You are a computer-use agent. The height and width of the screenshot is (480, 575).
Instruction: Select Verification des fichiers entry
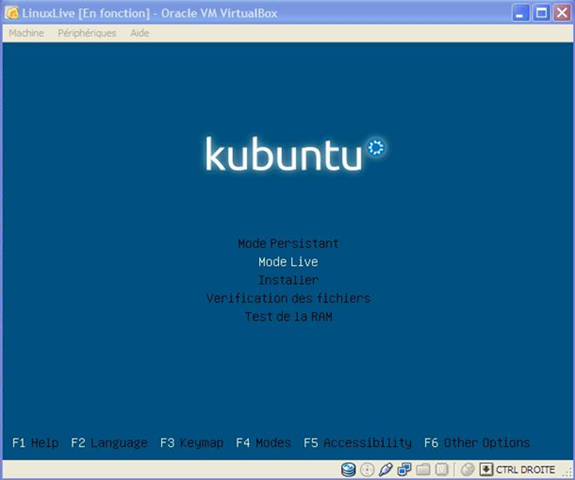[288, 298]
